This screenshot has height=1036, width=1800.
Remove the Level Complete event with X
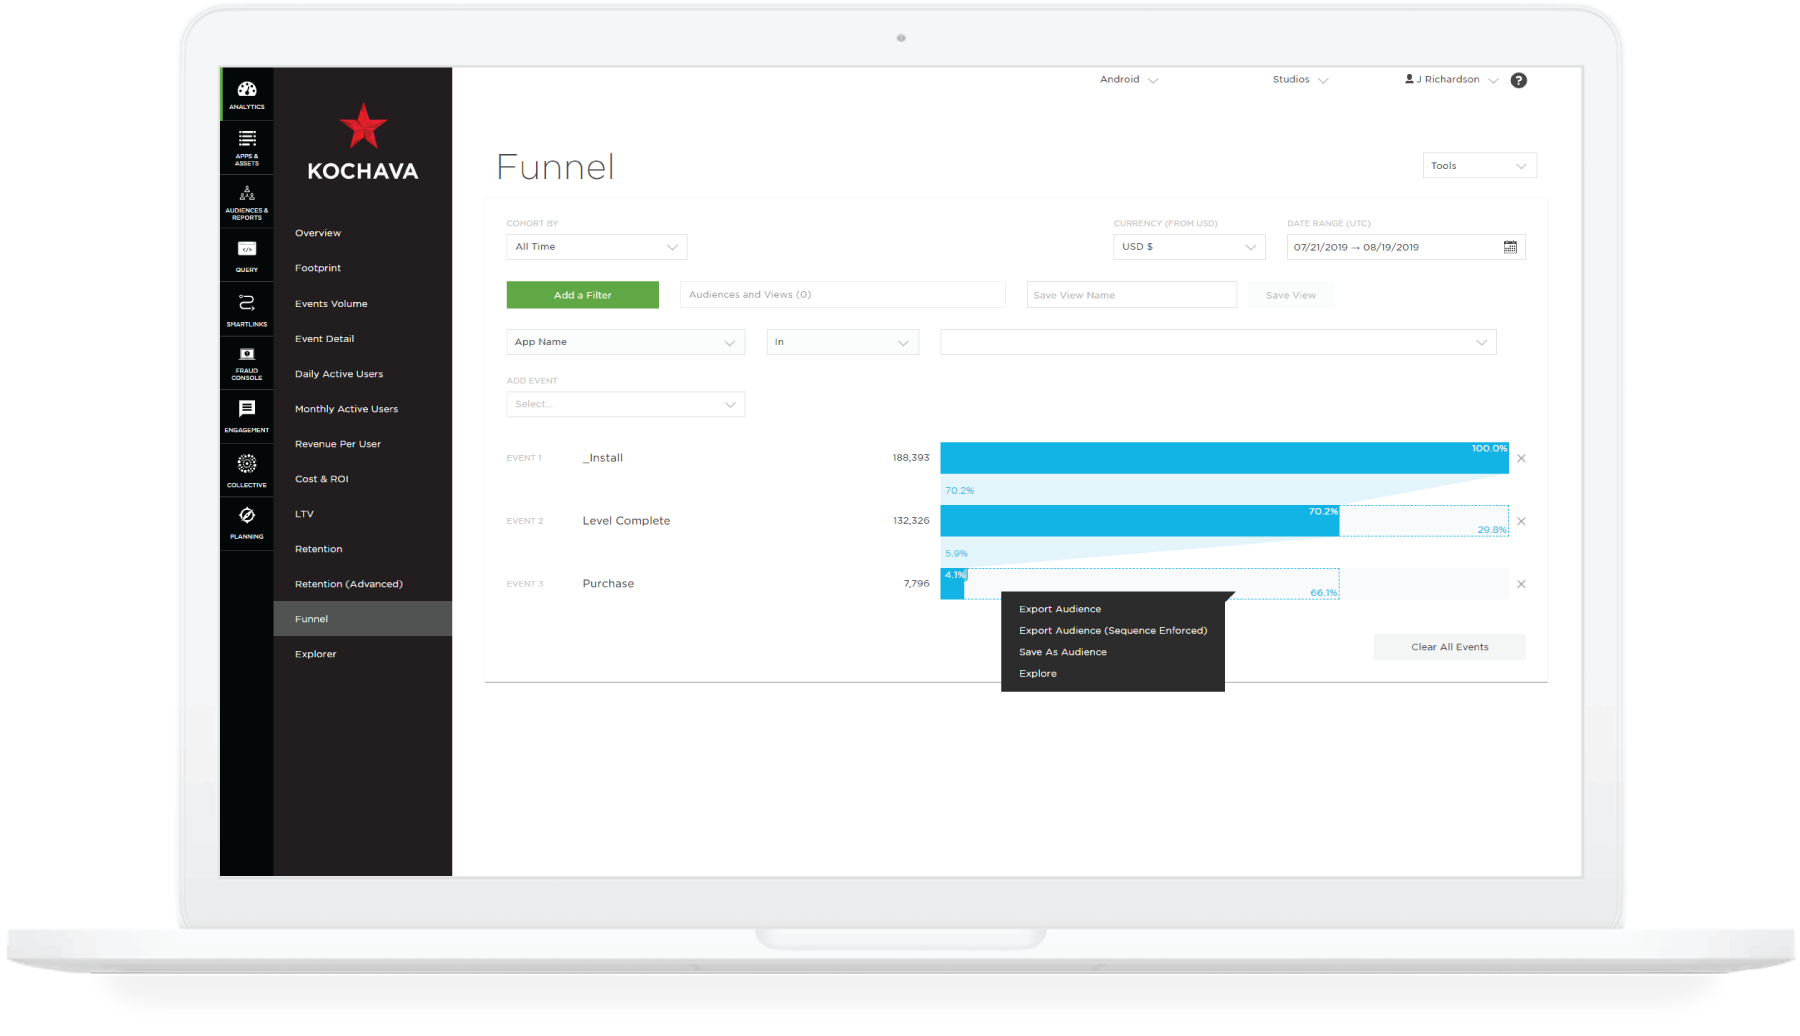1521,521
